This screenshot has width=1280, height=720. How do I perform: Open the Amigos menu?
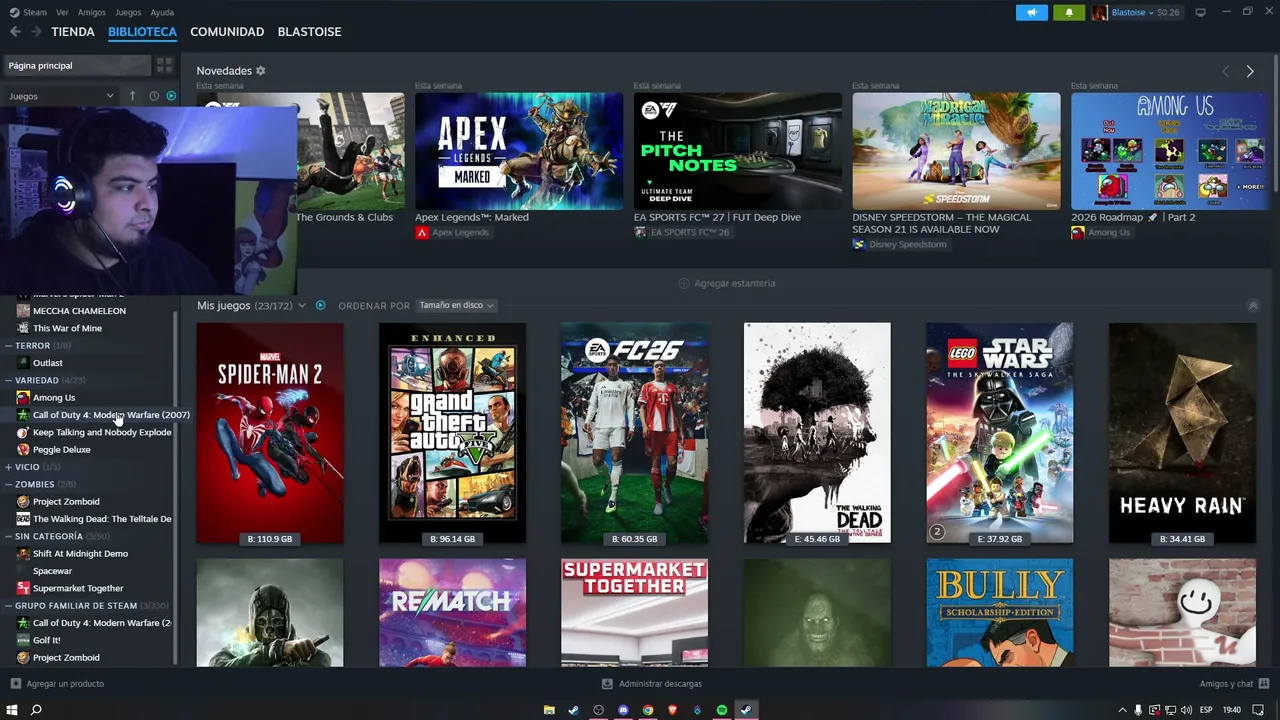pyautogui.click(x=92, y=12)
